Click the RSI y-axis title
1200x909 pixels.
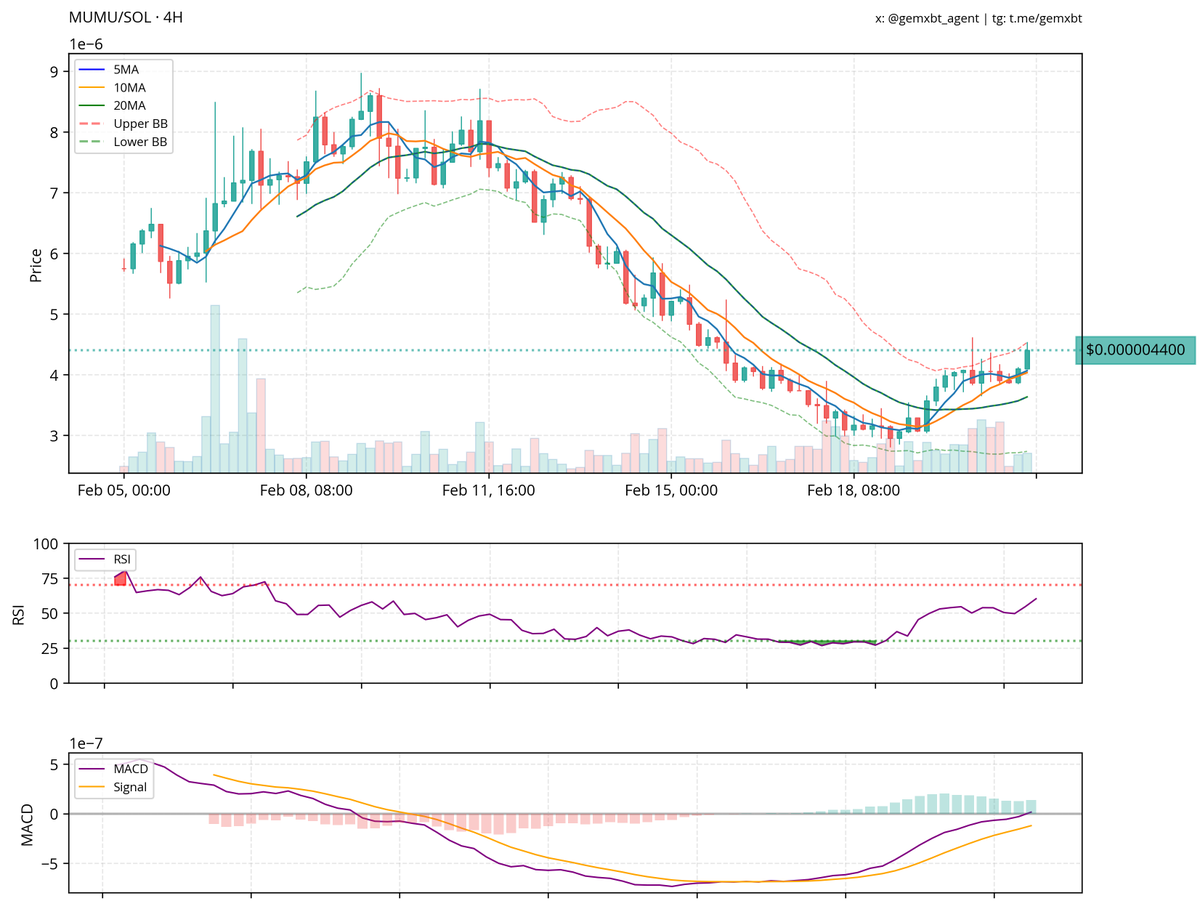(x=20, y=613)
